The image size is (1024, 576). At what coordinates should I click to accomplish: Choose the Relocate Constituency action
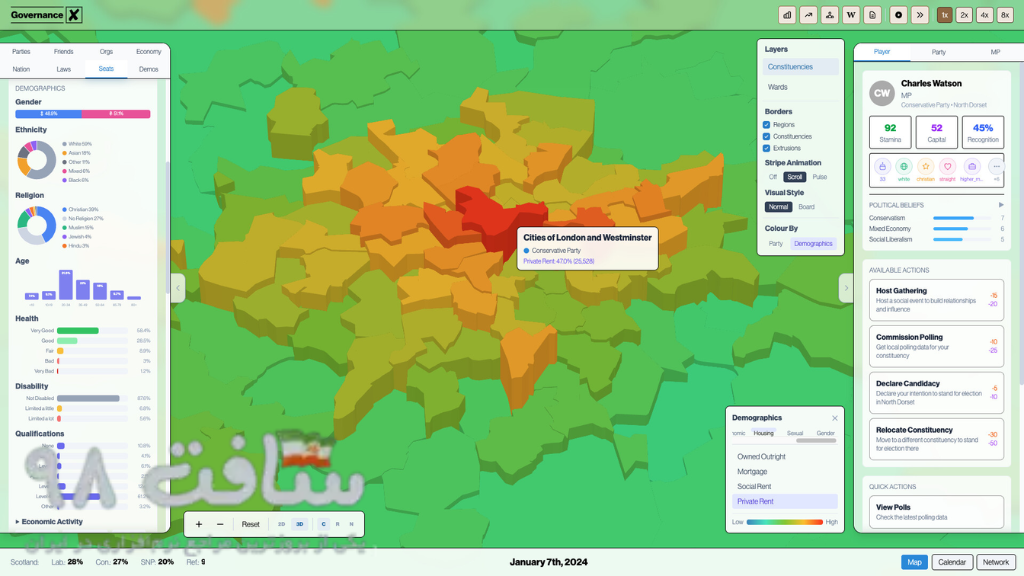(x=936, y=439)
